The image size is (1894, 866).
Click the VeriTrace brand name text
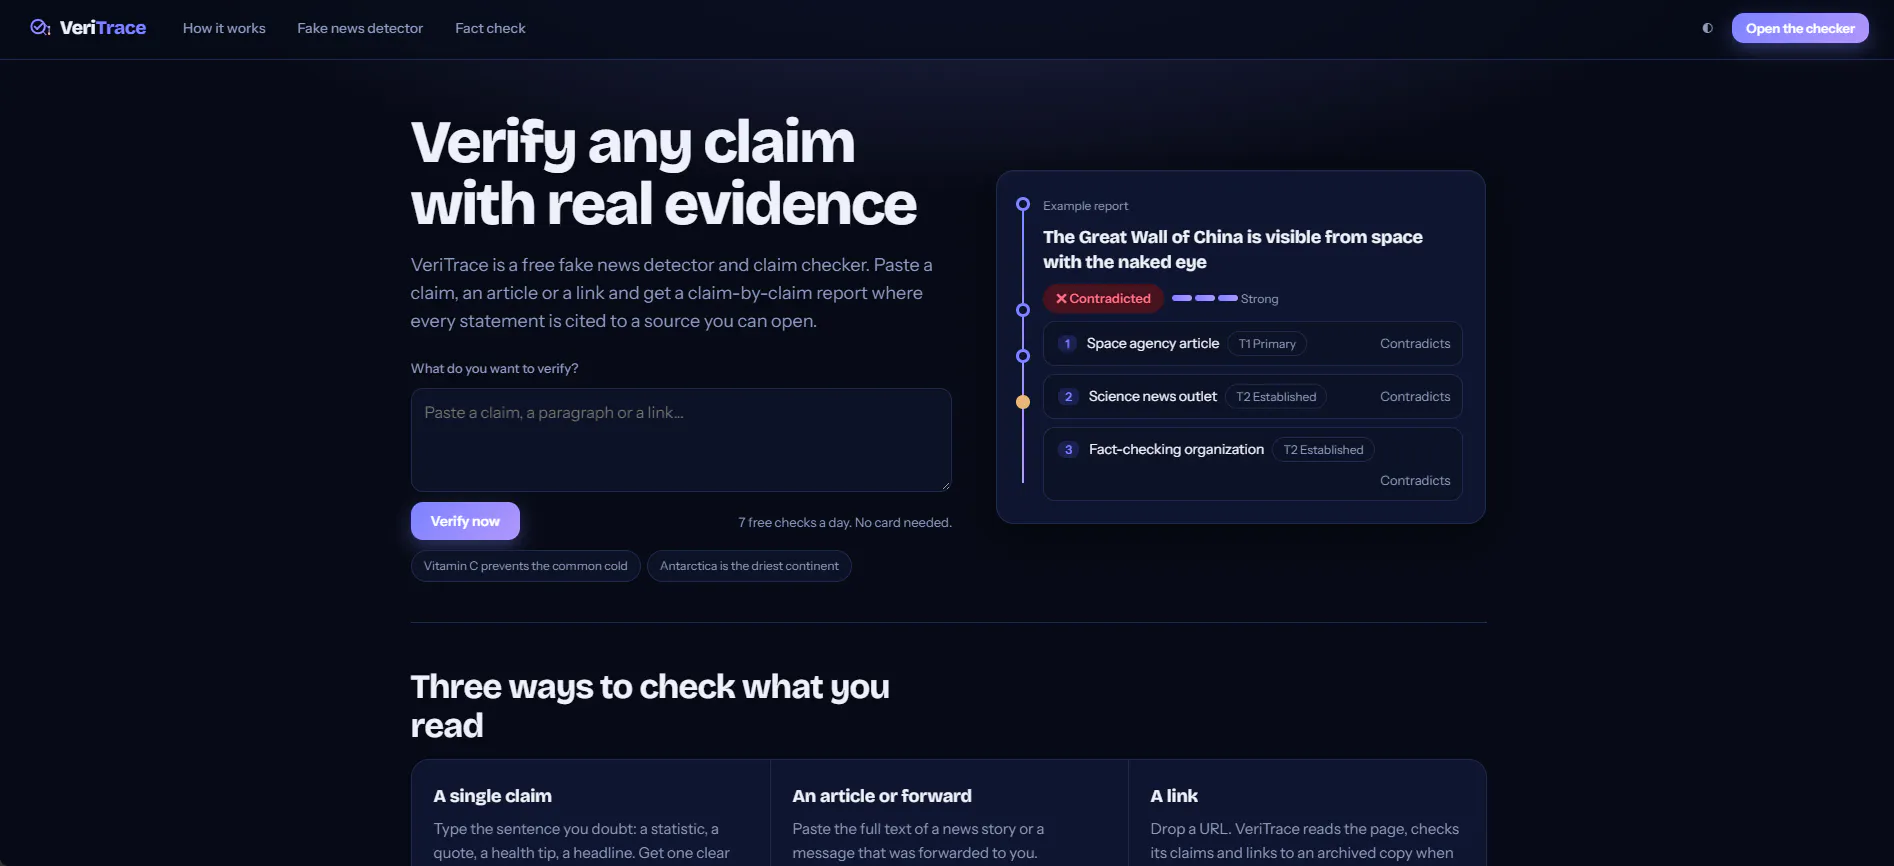click(103, 28)
